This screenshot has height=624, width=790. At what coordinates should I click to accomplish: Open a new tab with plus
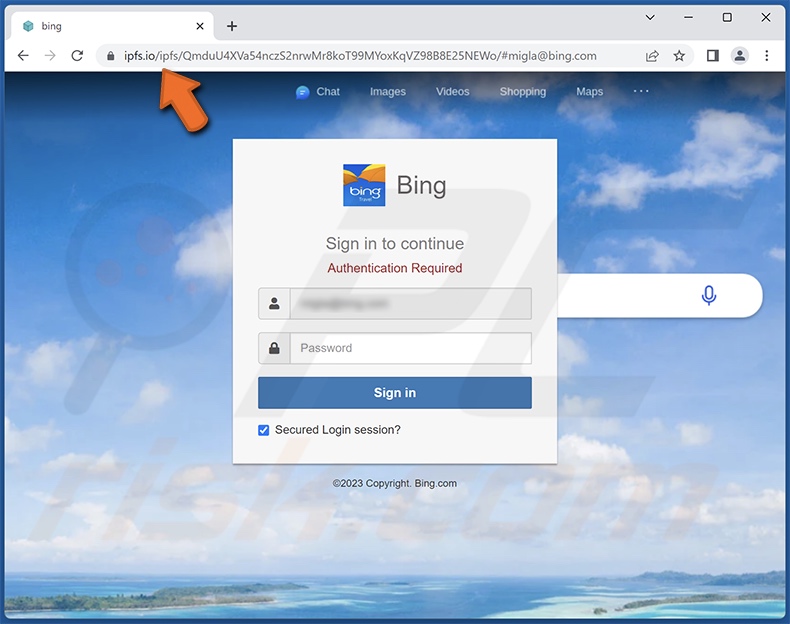[232, 26]
